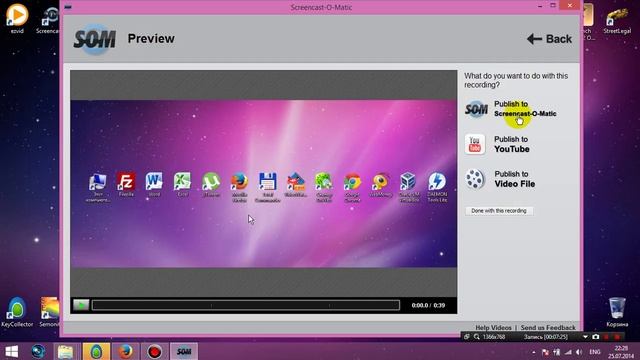The height and width of the screenshot is (360, 640).
Task: Click the video preview thumbnail area
Action: [264, 184]
